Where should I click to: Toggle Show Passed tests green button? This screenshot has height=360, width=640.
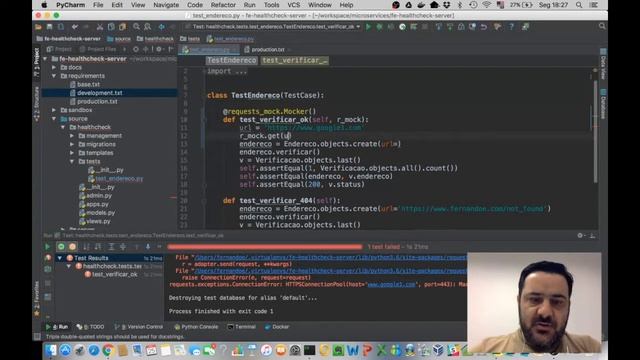tap(61, 247)
